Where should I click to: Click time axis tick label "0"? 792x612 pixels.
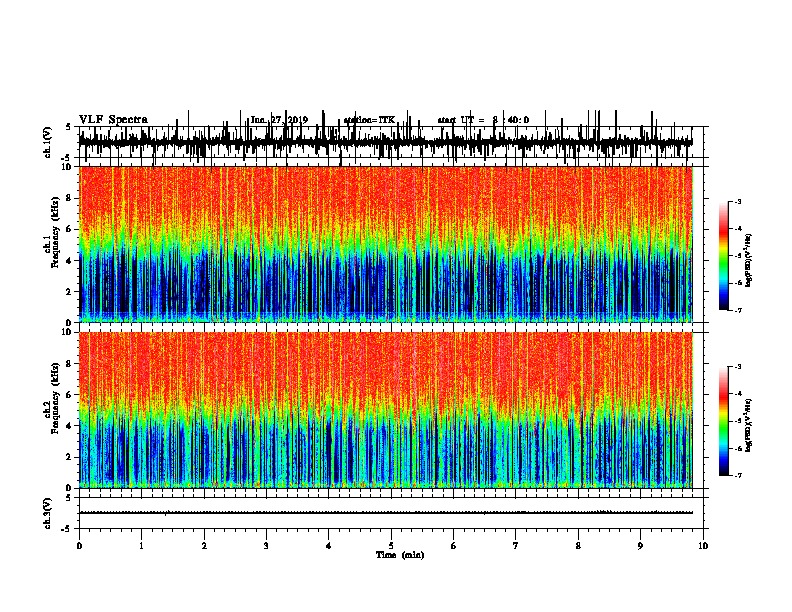[79, 546]
